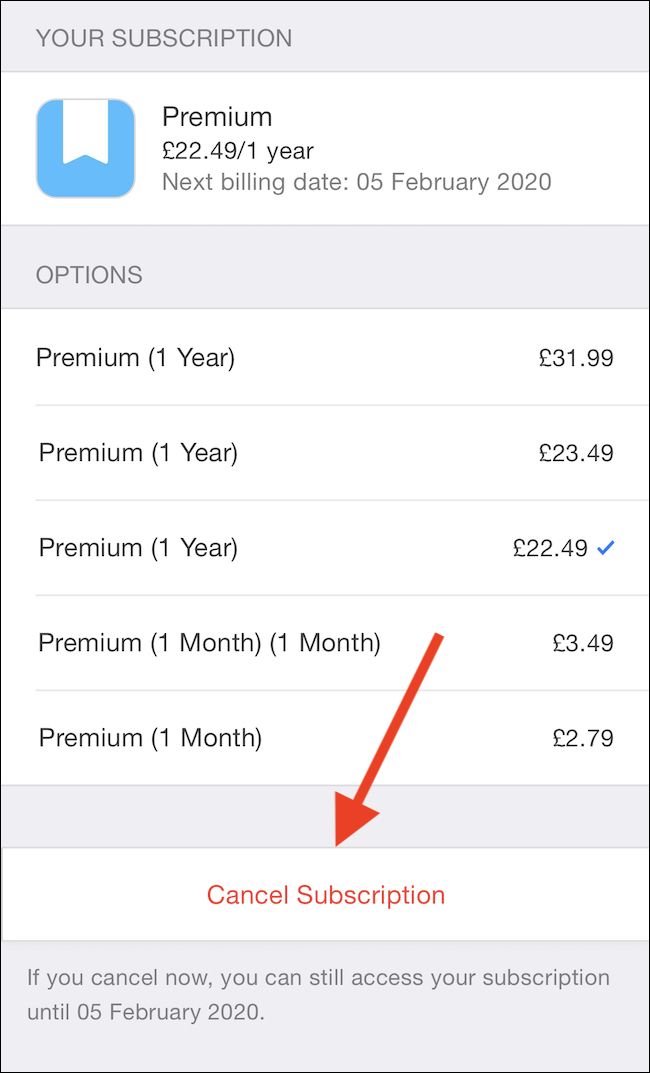Select the Premium (1 Year) £23.49 plan
Screen dimensions: 650x1073
[x=325, y=452]
